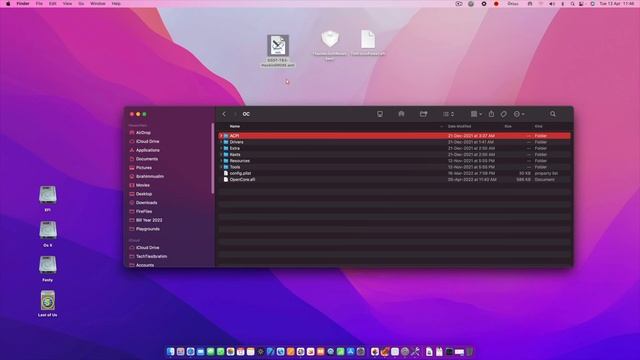The image size is (640, 360).
Task: Open iCloud Drive under Favorites sidebar
Action: pyautogui.click(x=147, y=141)
